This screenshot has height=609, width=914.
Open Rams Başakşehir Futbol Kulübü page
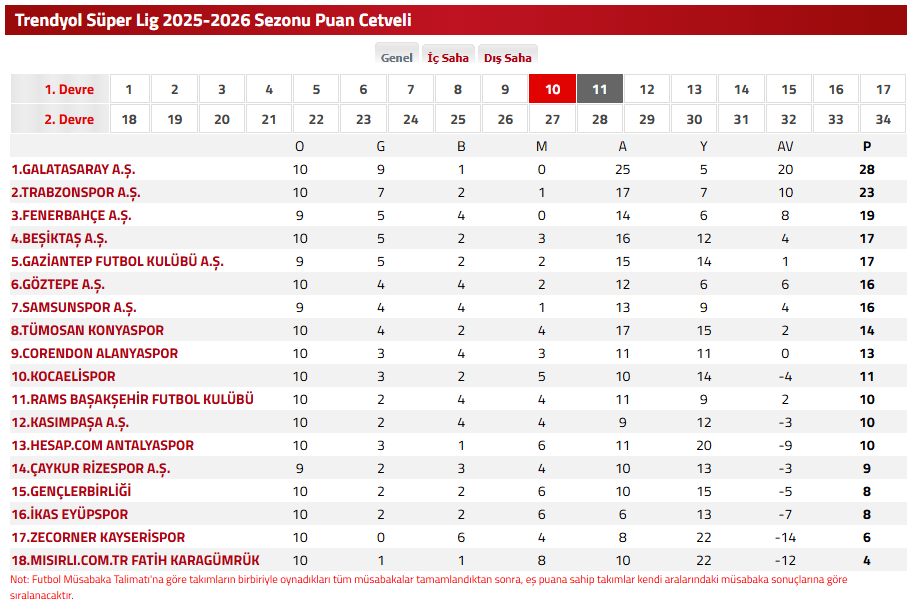point(132,399)
